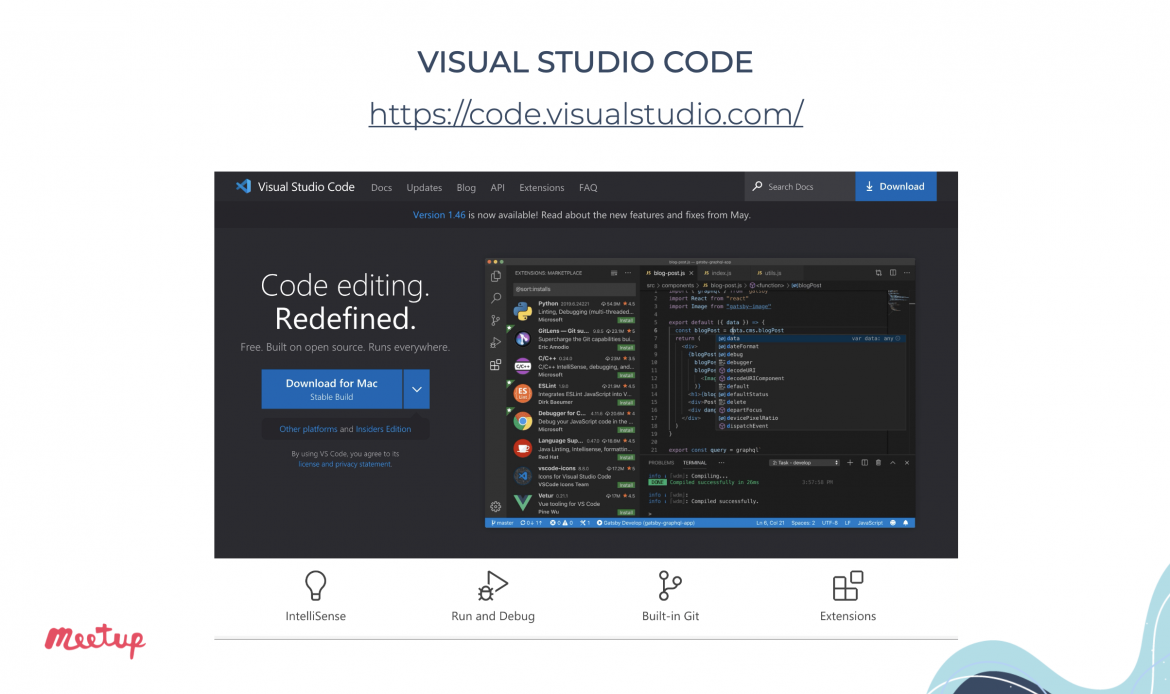Click the '<function>' breadcrumb segment
1170x694 pixels.
click(769, 285)
